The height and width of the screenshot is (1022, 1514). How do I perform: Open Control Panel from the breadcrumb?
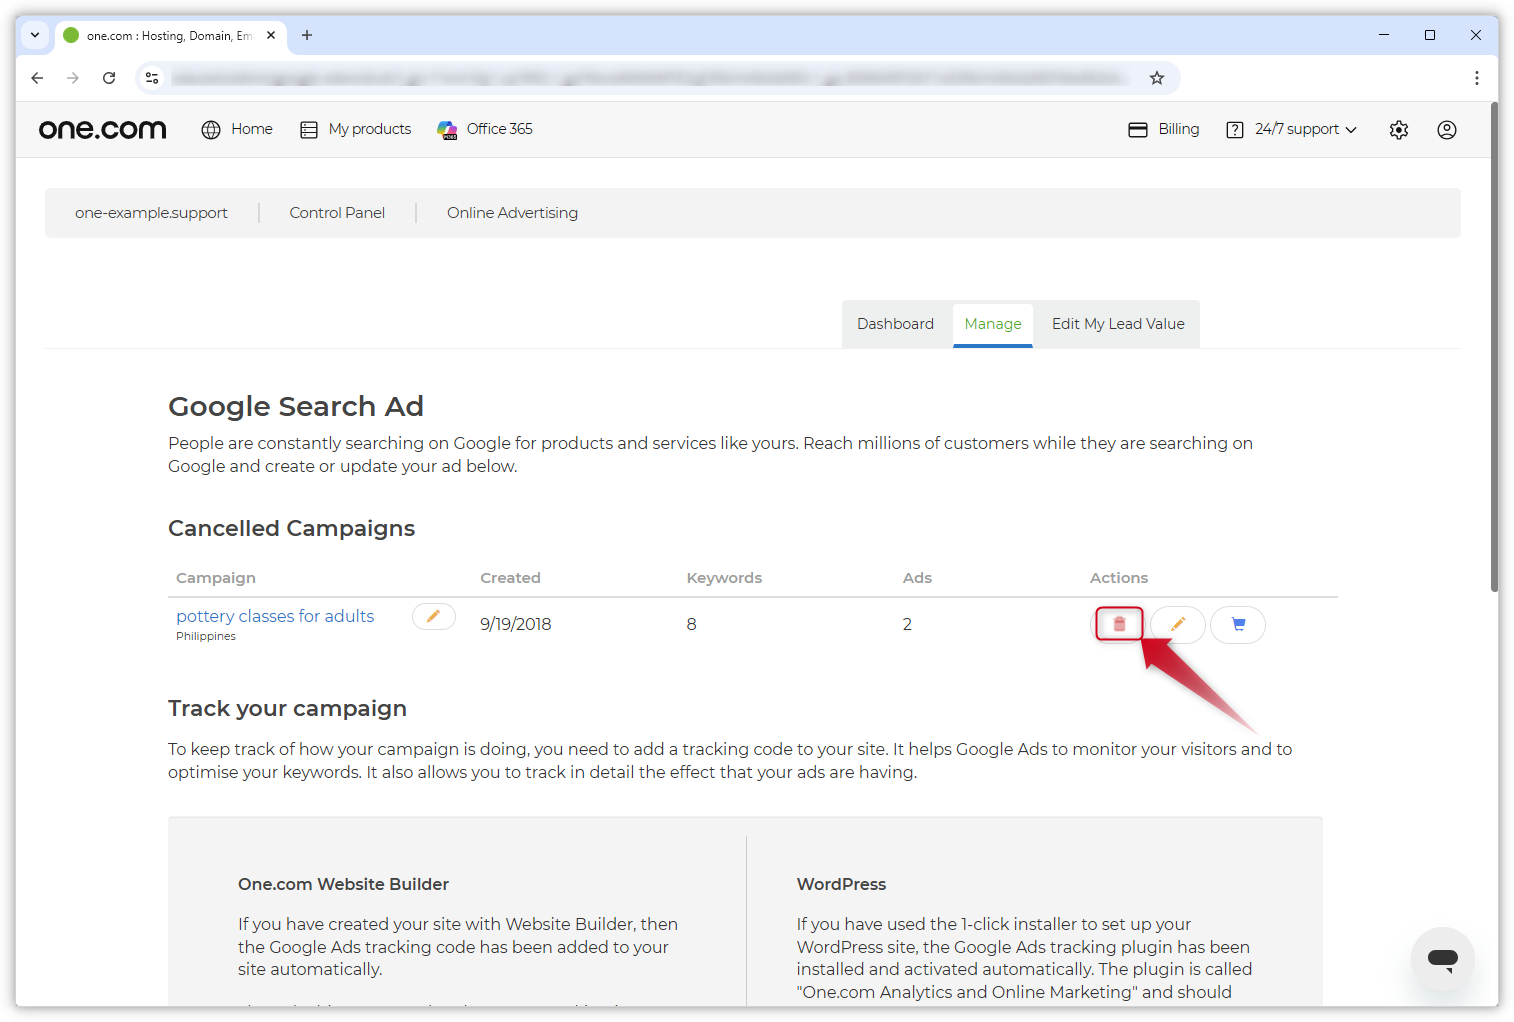pos(337,212)
